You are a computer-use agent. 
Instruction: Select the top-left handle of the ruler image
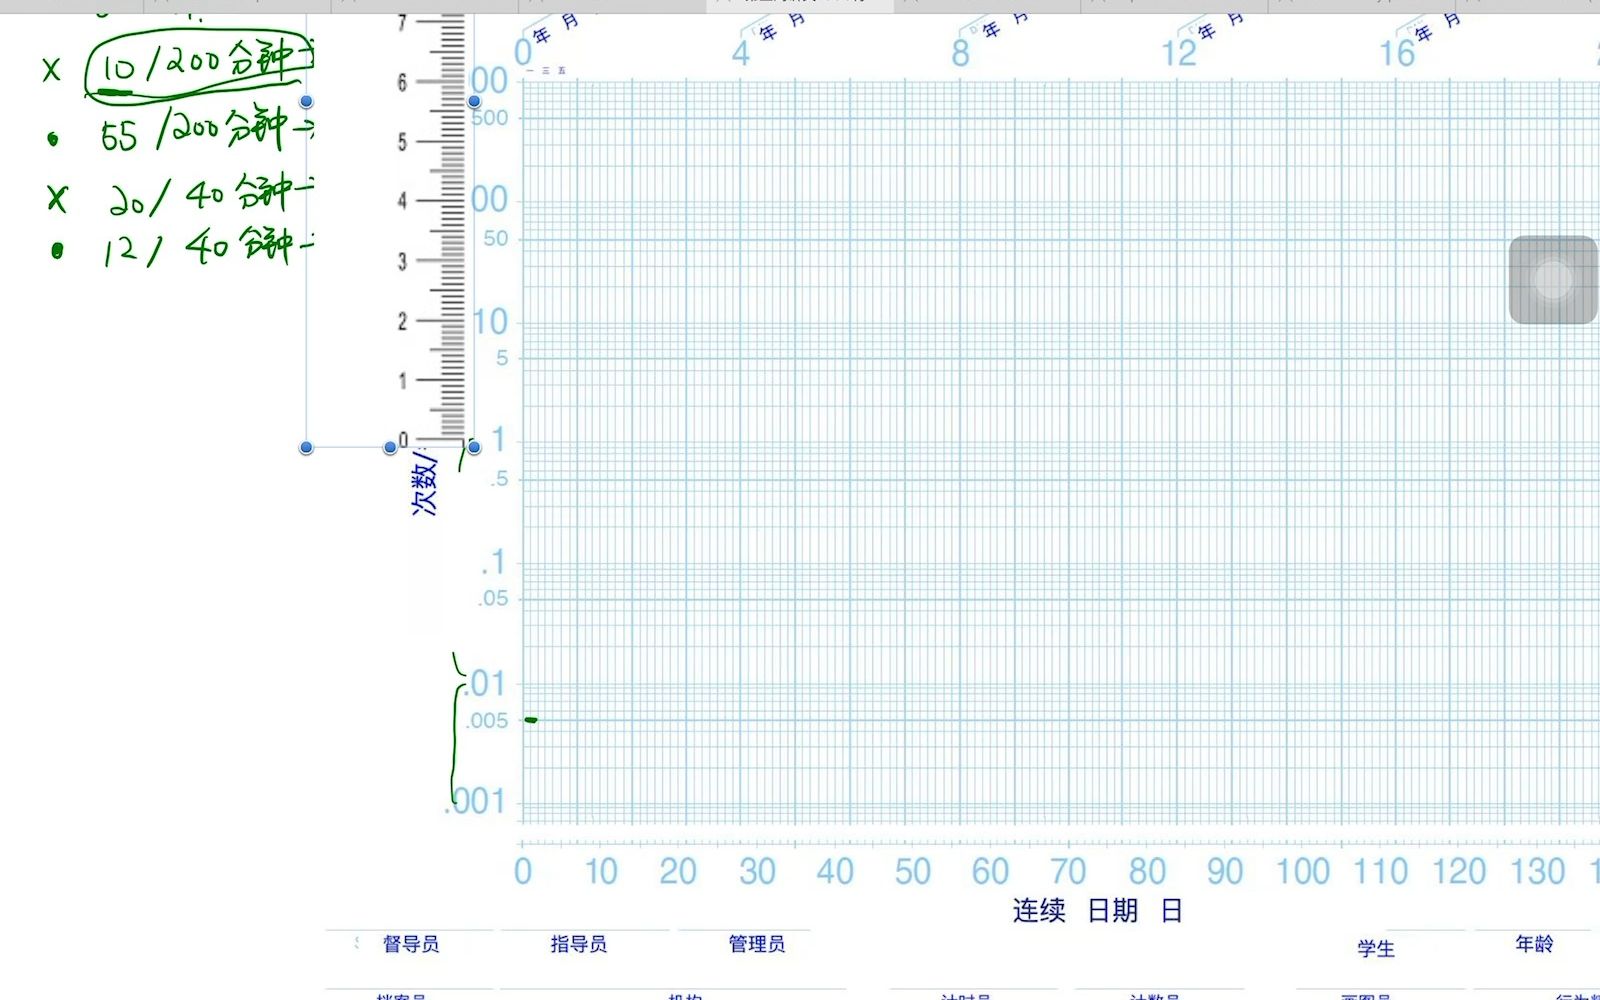(306, 101)
